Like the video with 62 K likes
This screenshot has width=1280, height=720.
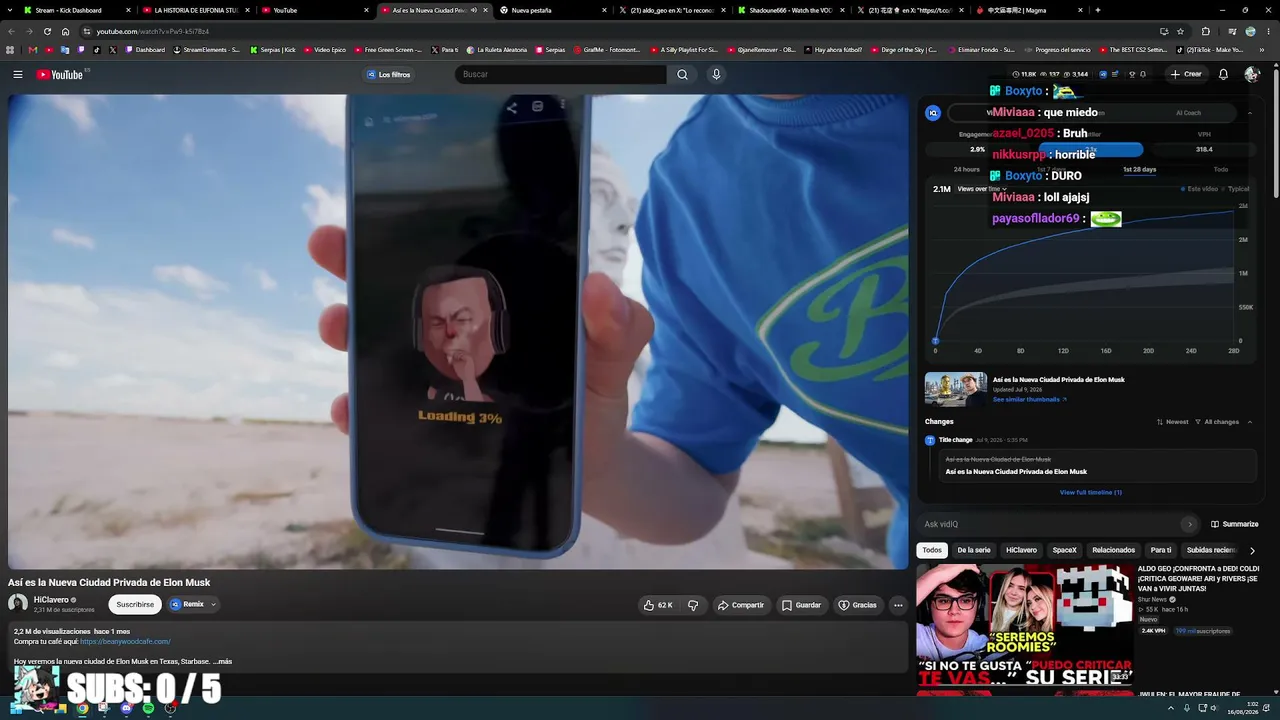(658, 605)
